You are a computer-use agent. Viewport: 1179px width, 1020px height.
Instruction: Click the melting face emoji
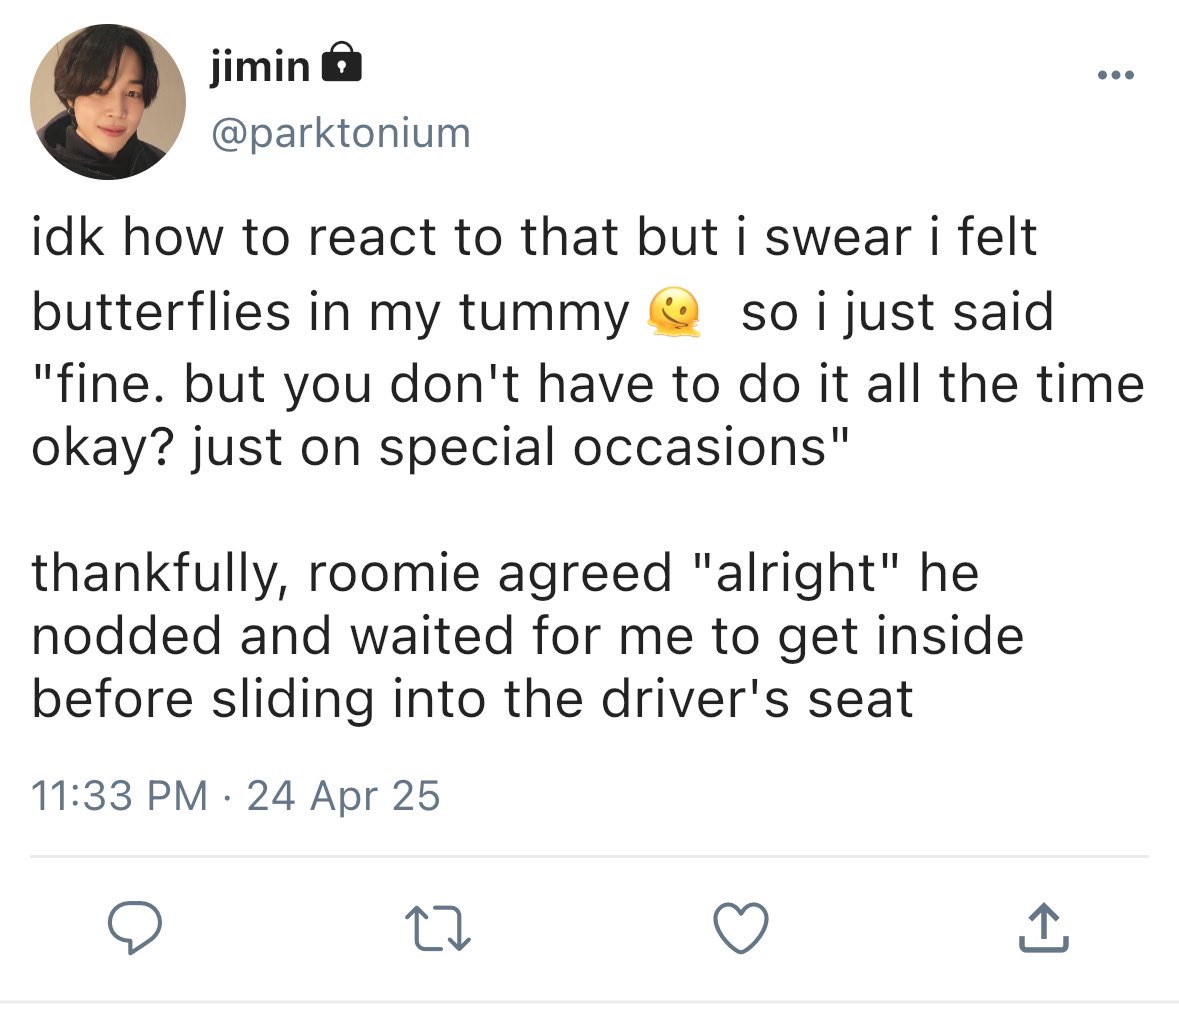[674, 312]
